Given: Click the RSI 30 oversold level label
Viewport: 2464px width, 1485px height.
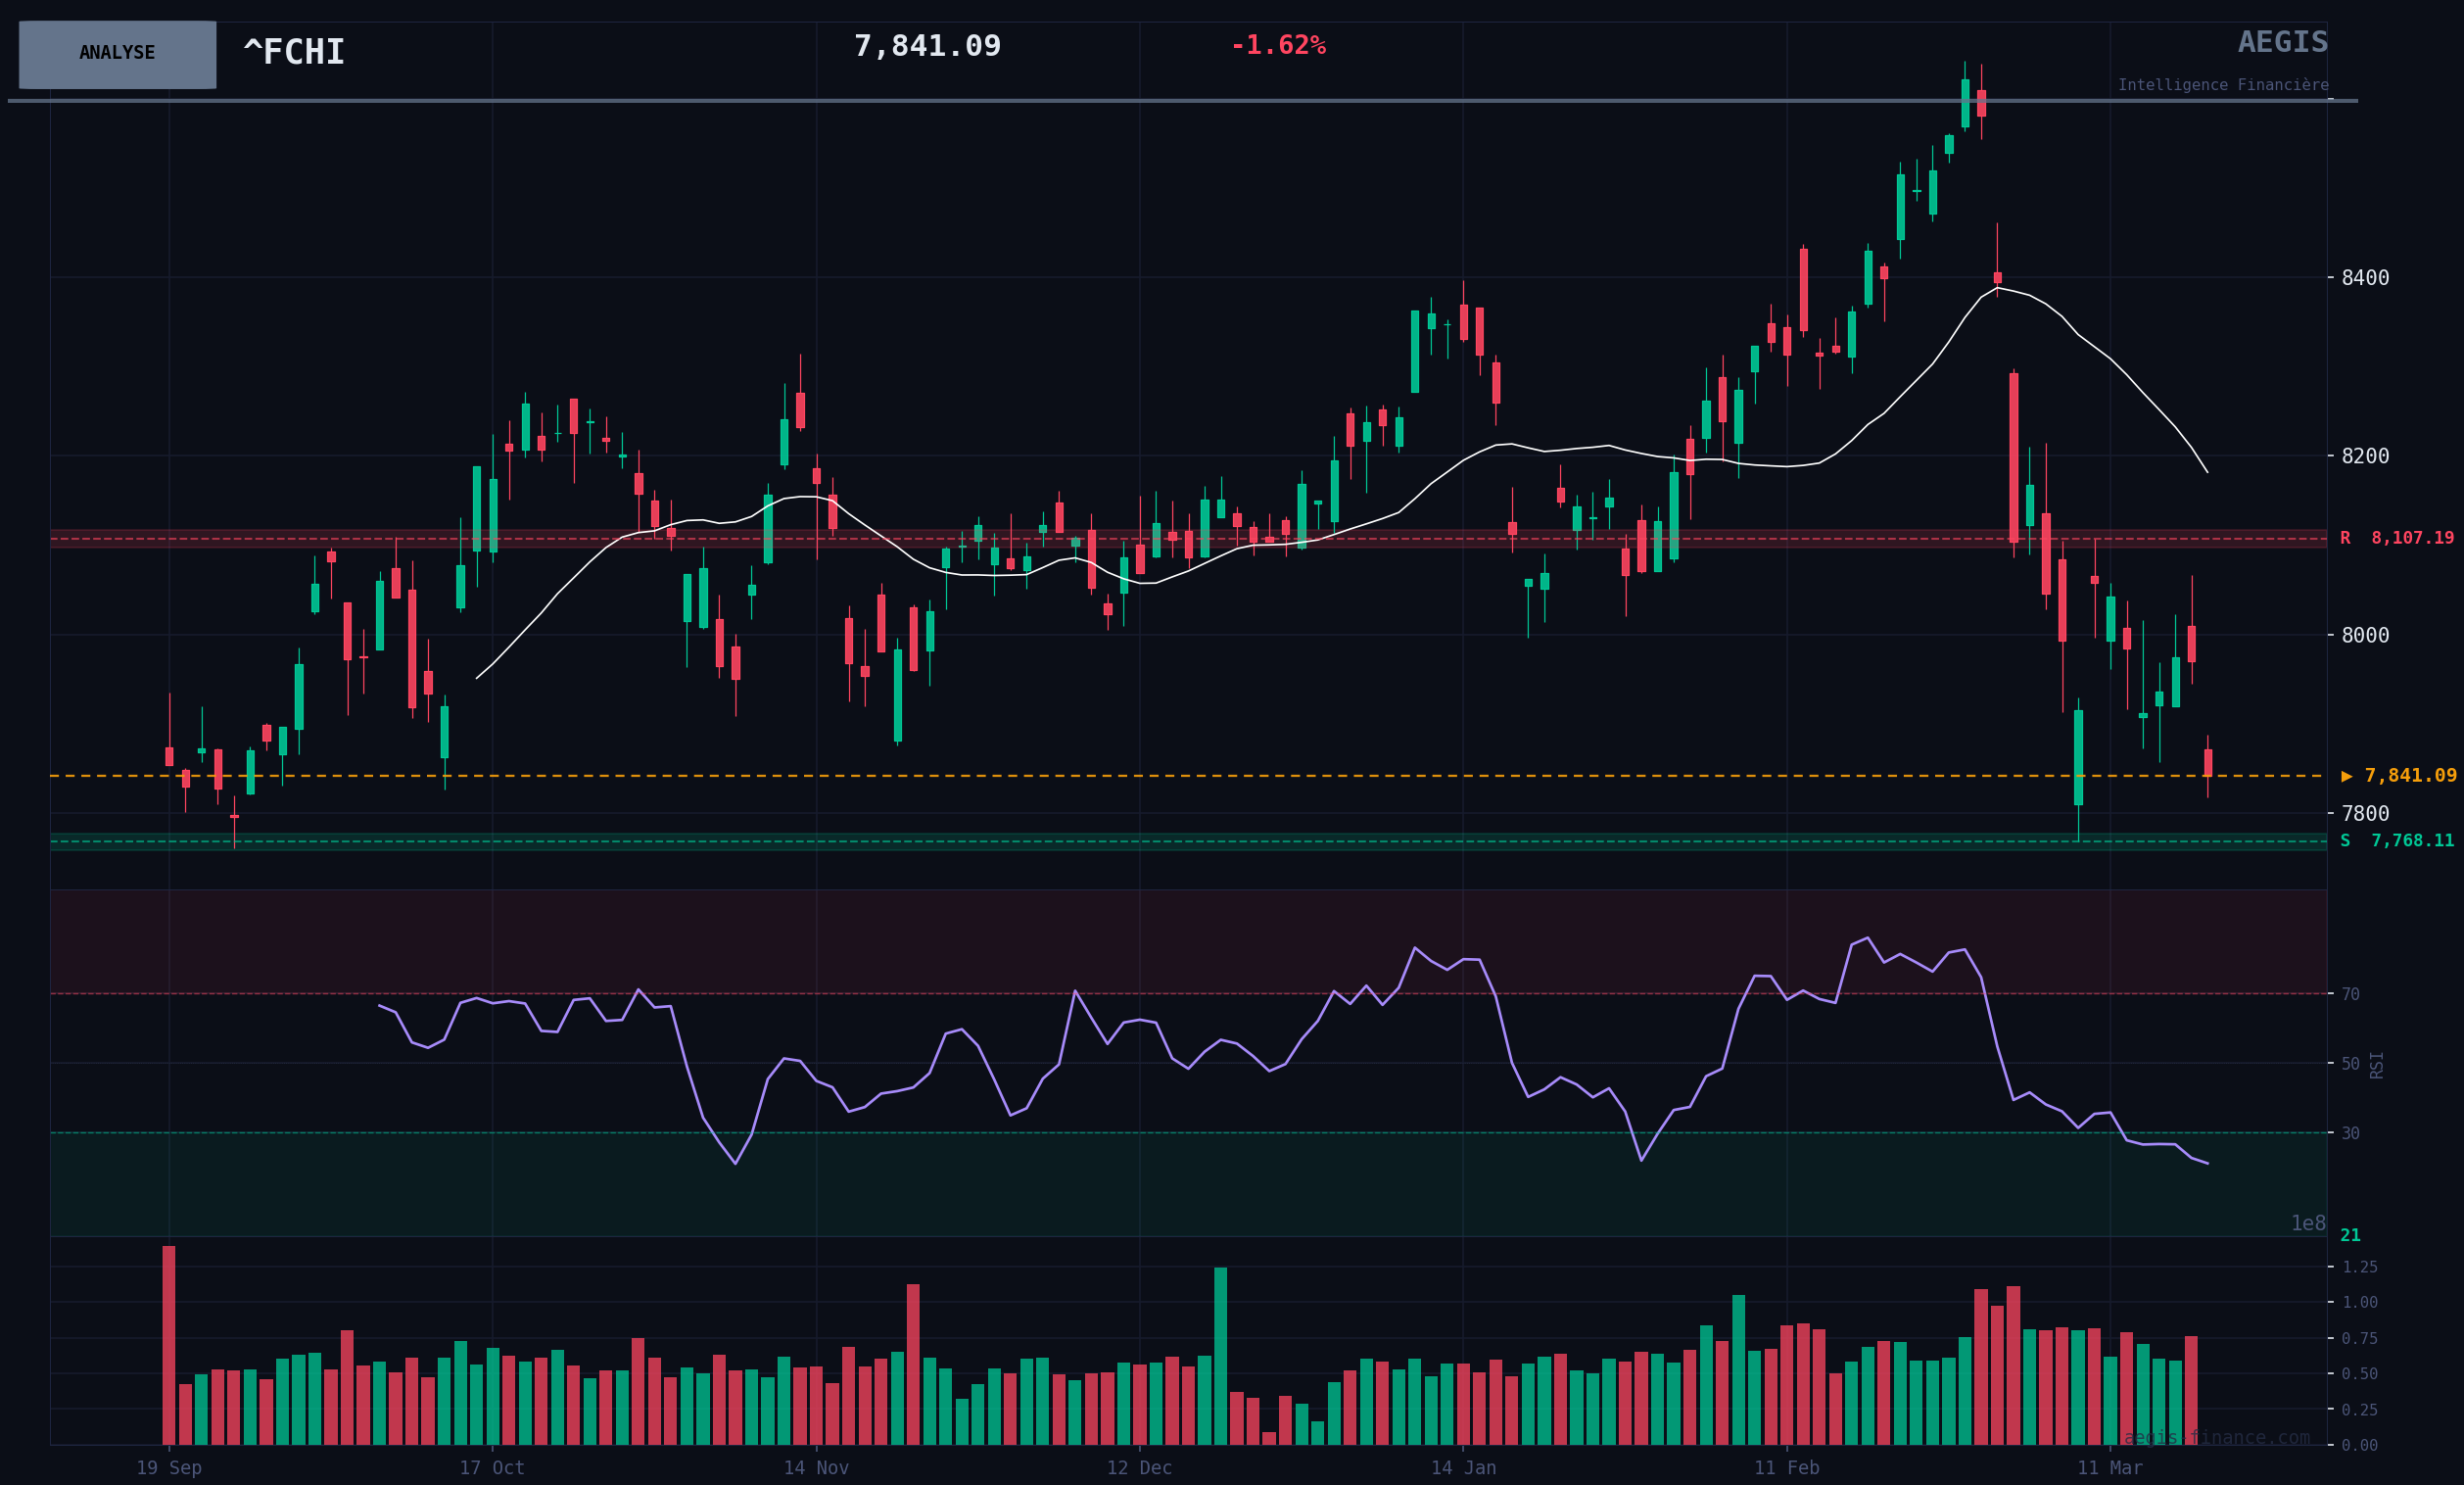Looking at the screenshot, I should coord(2350,1133).
